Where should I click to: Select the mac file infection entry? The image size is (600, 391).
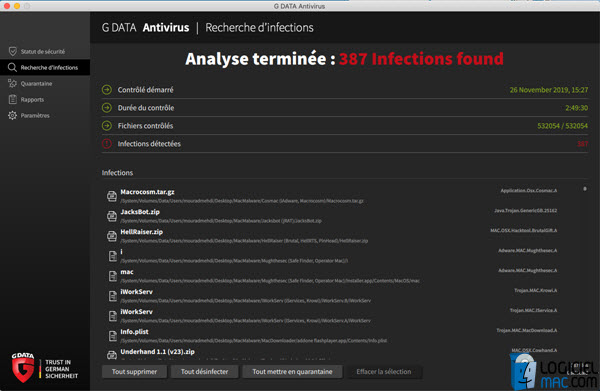332,276
